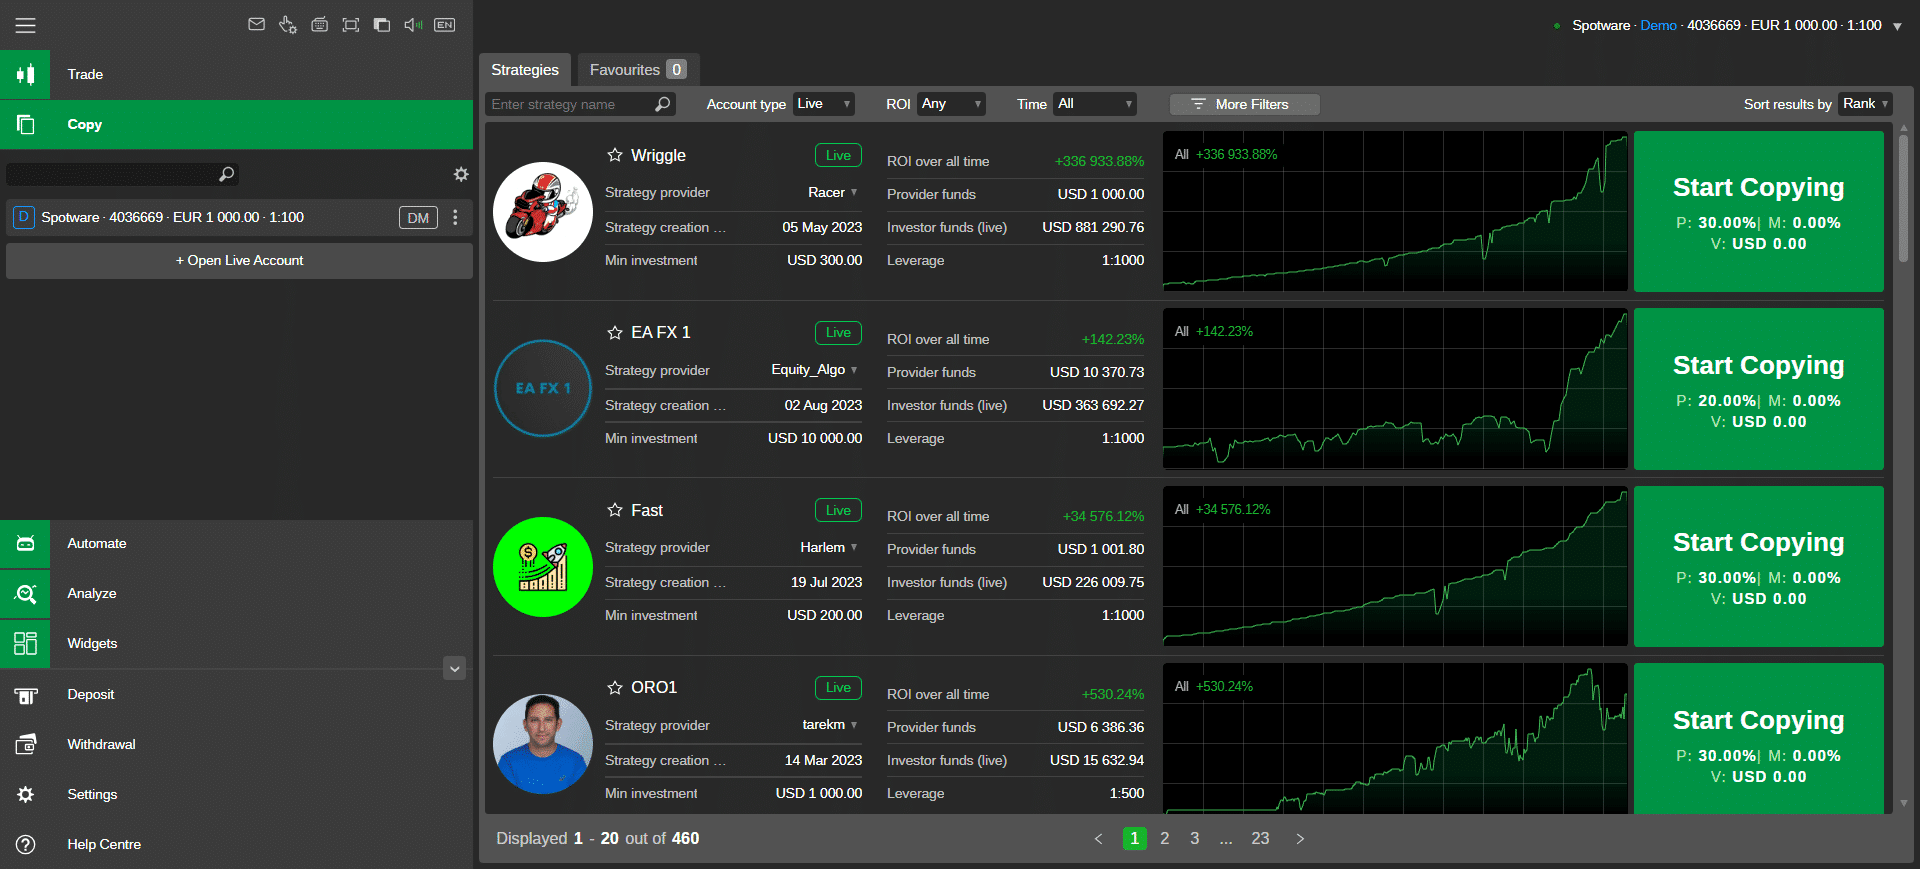Open the mail inbox icon
1920x869 pixels.
(256, 25)
